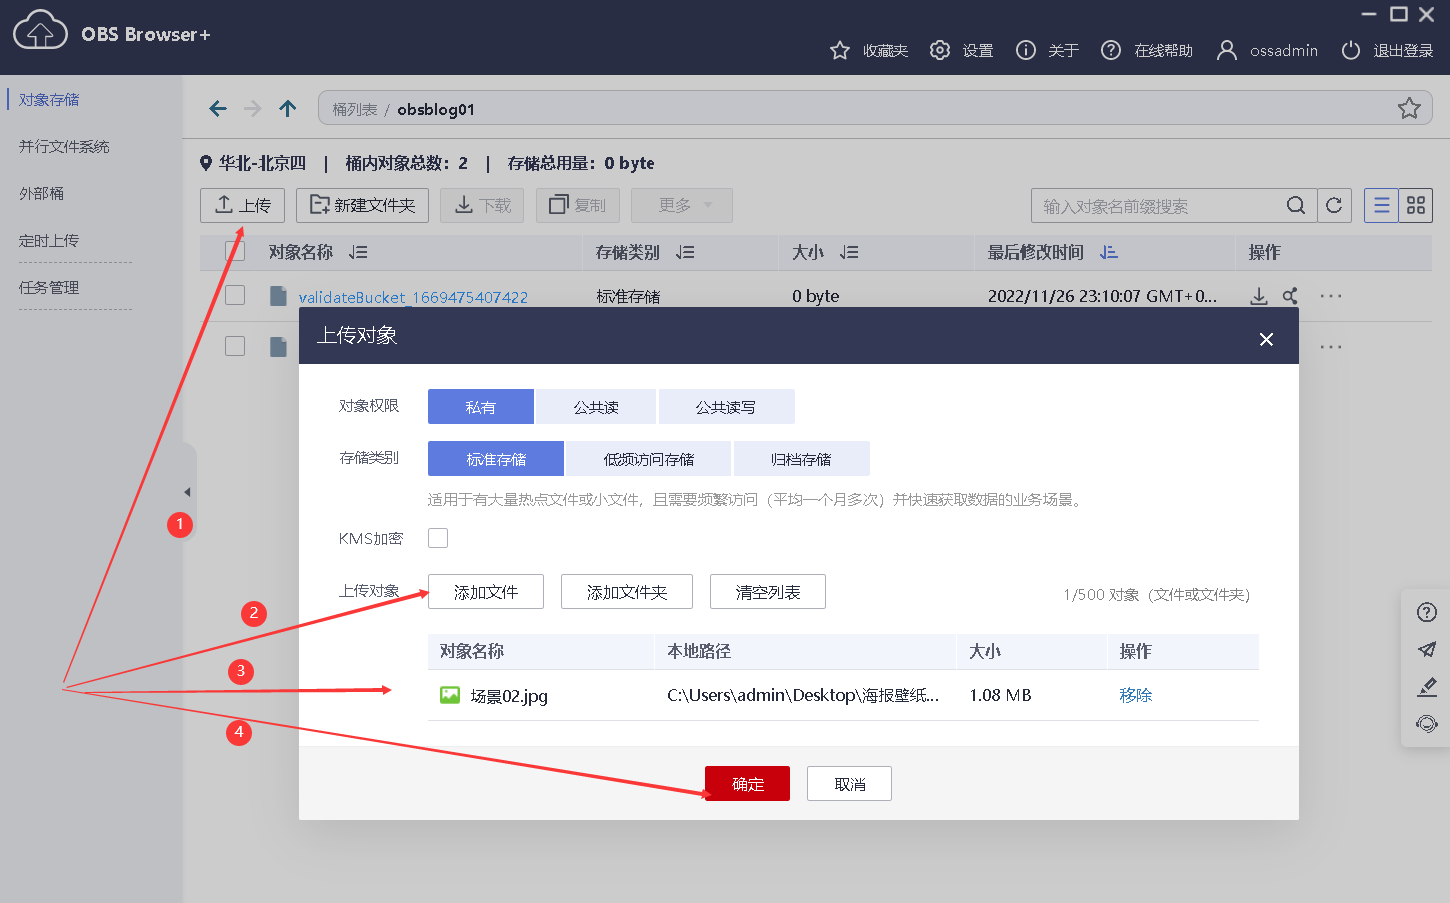This screenshot has height=903, width=1450.
Task: Sort by object name column
Action: 358,253
